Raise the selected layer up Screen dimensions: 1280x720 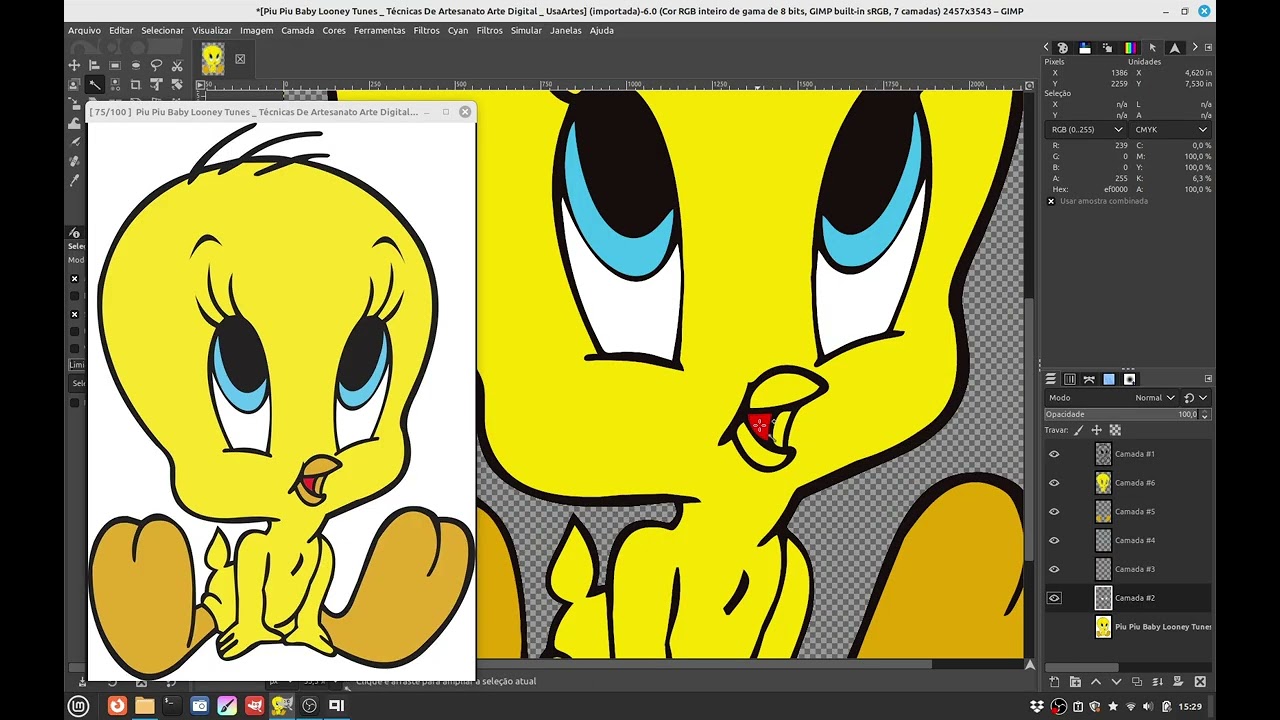[x=1096, y=682]
